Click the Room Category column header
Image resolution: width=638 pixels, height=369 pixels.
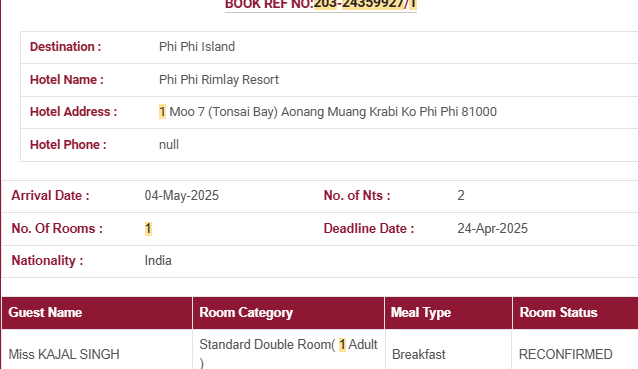(x=288, y=313)
